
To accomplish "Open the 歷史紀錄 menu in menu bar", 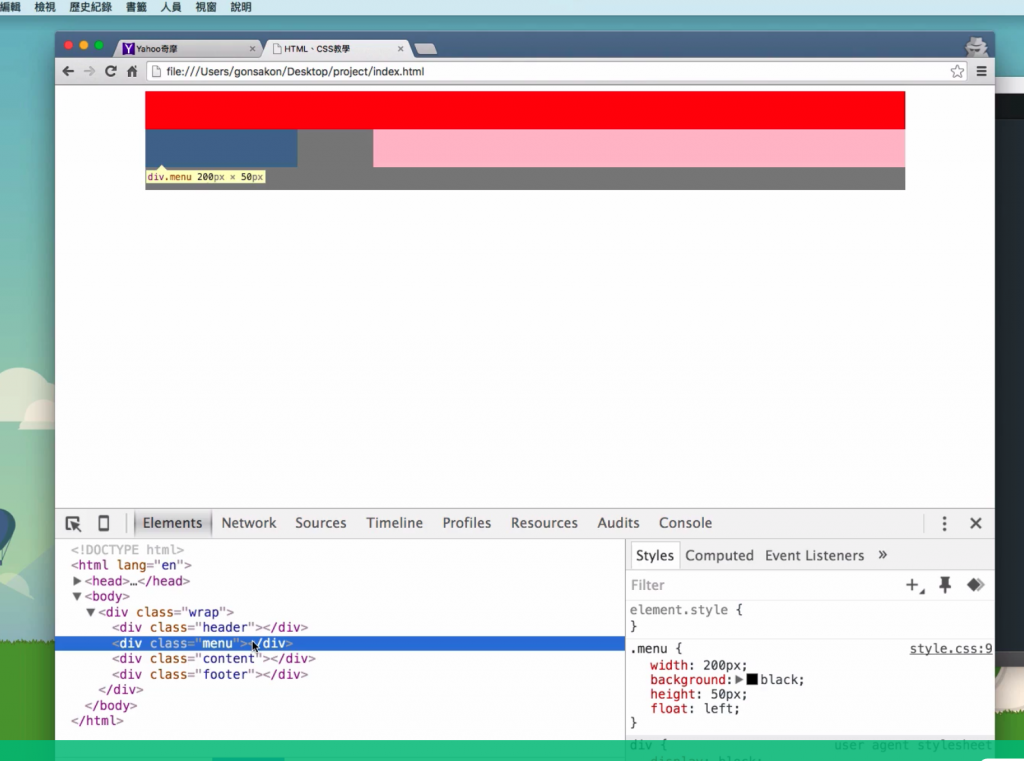I will (x=90, y=7).
